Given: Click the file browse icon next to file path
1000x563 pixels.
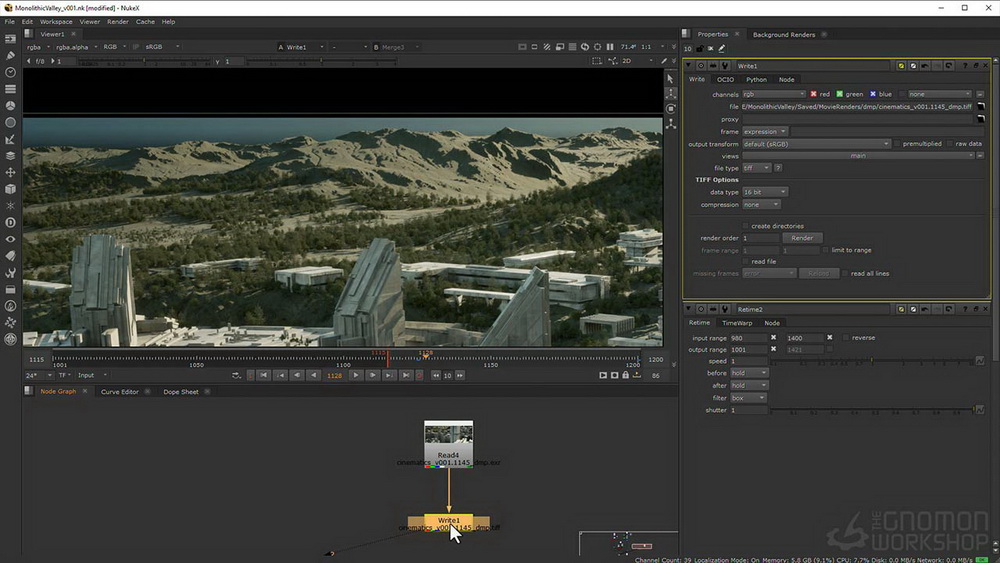Looking at the screenshot, I should tap(980, 106).
